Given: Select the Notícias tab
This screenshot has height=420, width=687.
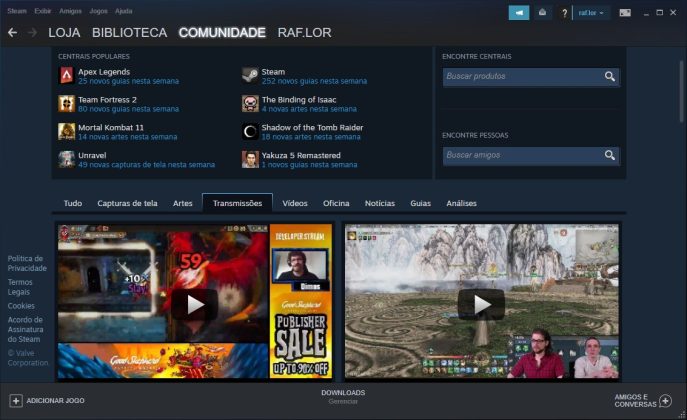Looking at the screenshot, I should click(x=380, y=203).
